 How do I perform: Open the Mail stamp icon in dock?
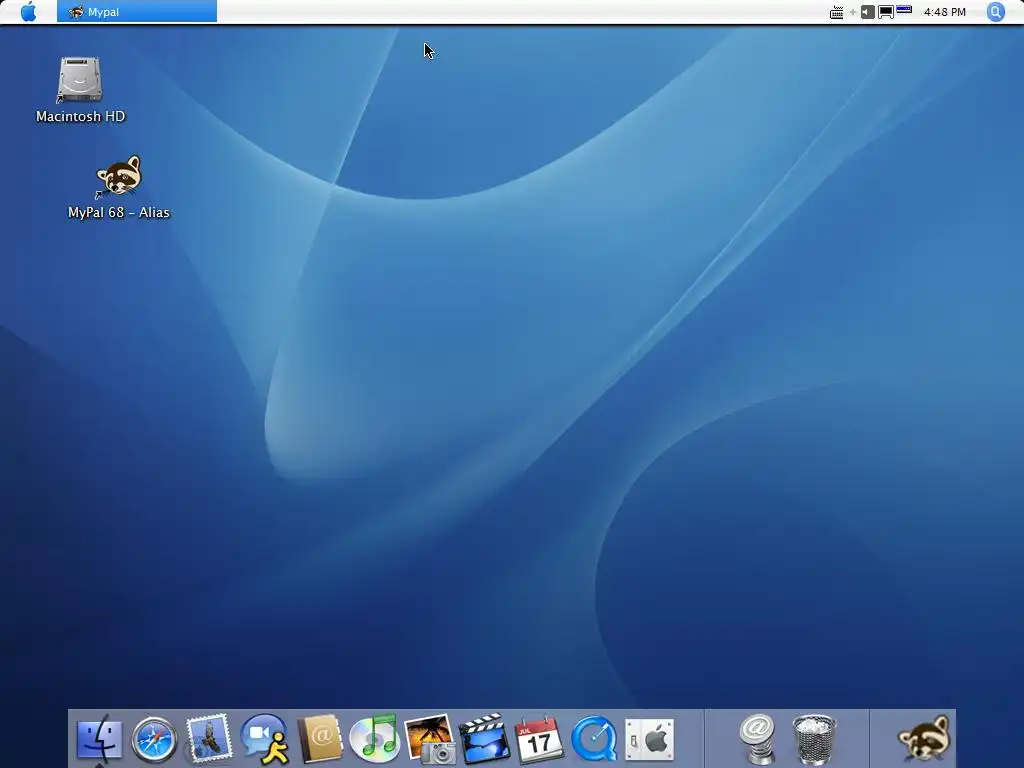209,739
